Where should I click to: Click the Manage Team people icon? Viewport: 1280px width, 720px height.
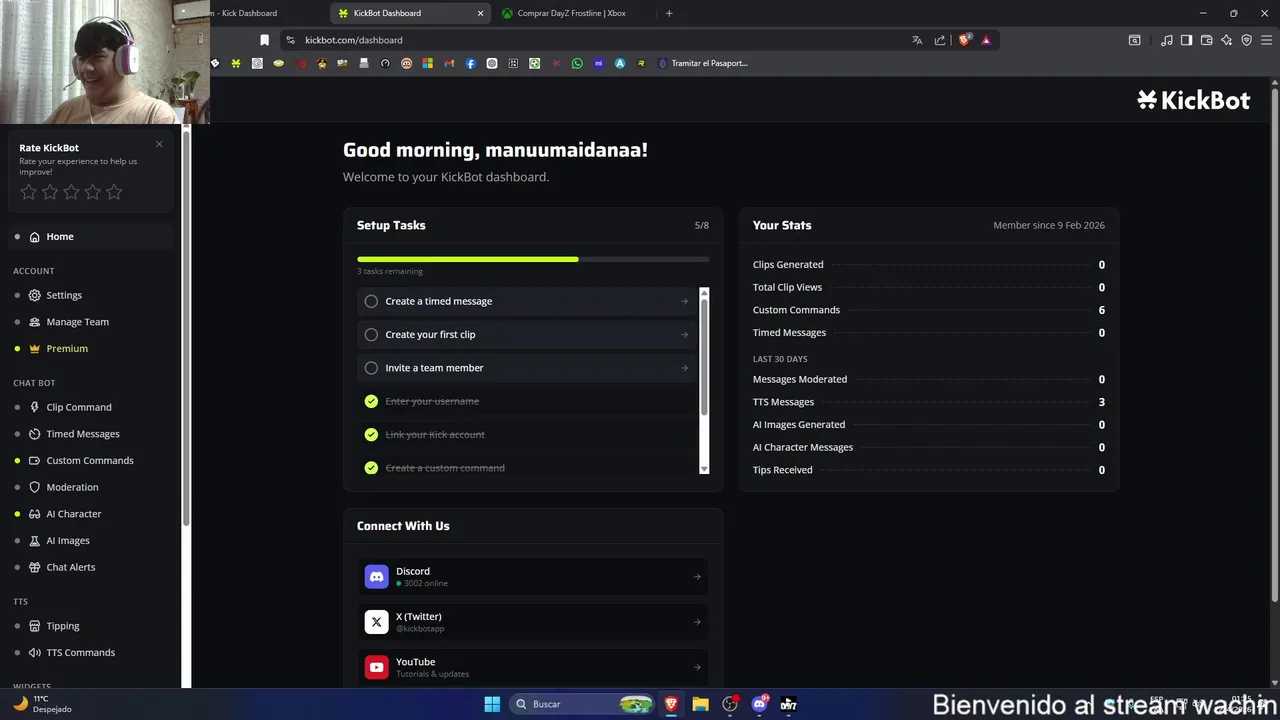[x=35, y=322]
